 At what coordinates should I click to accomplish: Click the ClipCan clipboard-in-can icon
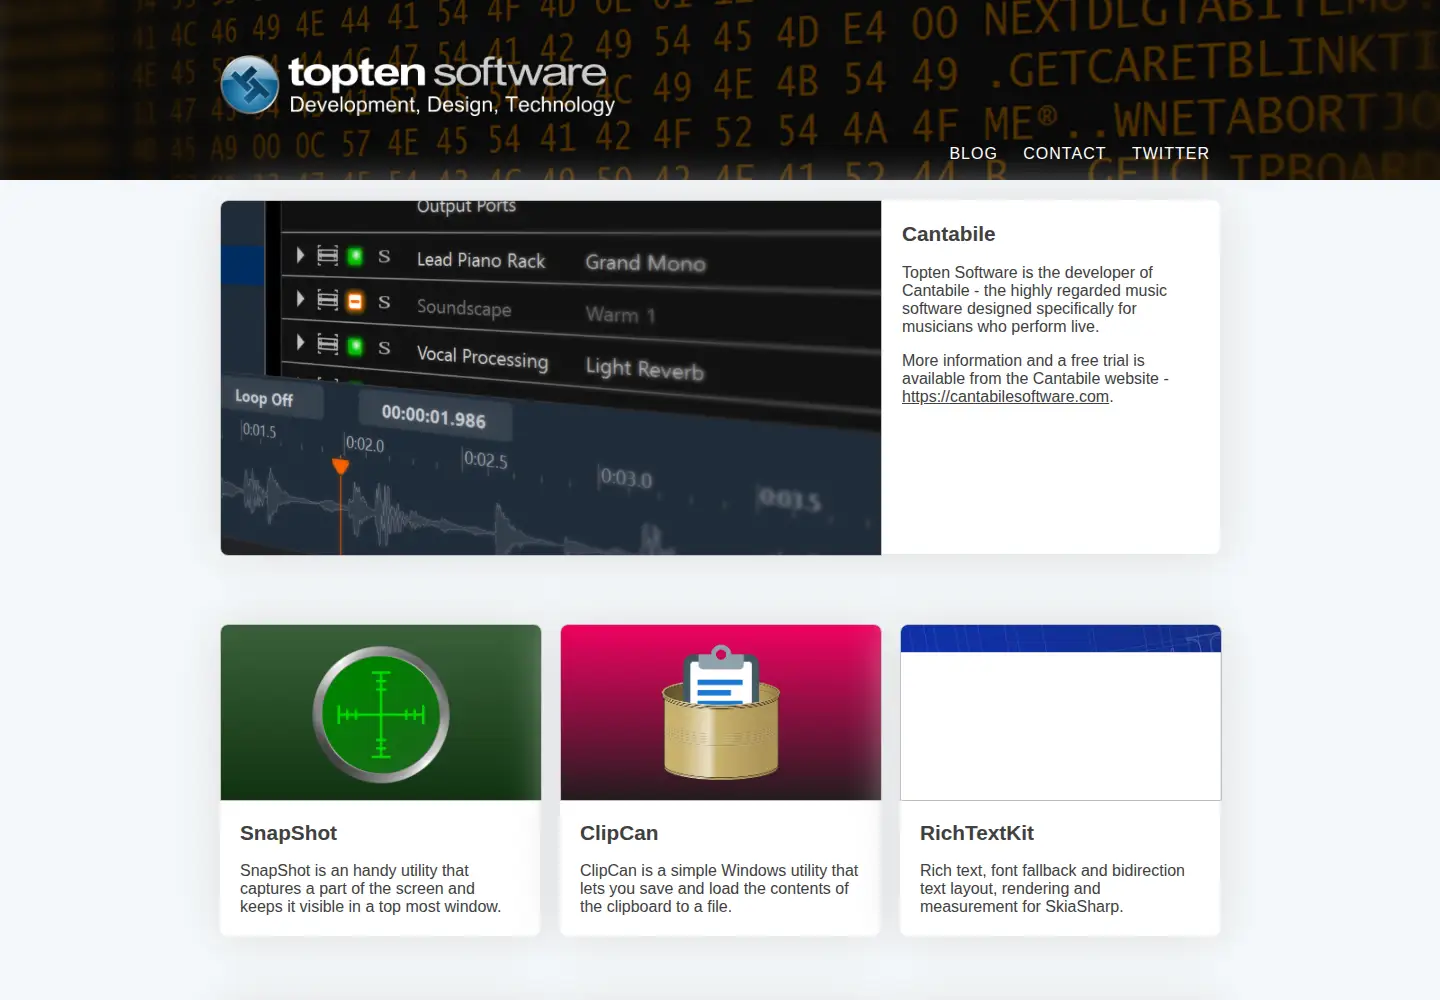(721, 712)
